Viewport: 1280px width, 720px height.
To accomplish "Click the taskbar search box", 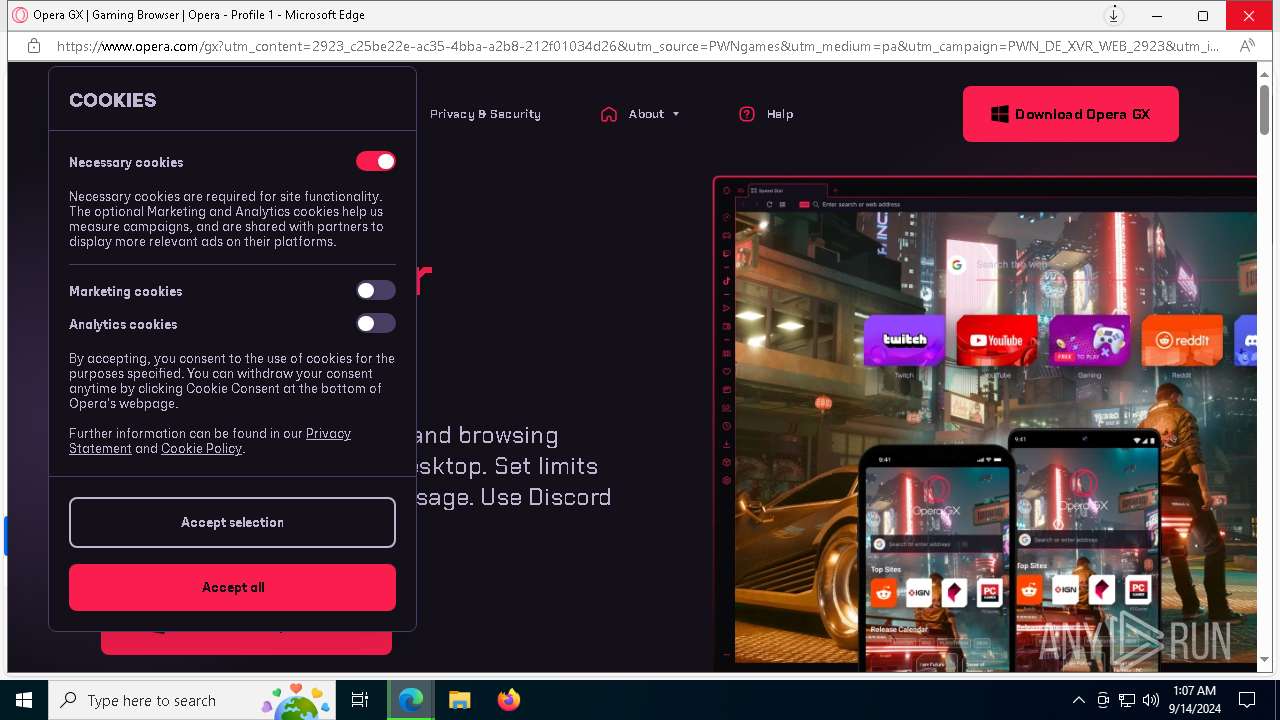I will [192, 700].
